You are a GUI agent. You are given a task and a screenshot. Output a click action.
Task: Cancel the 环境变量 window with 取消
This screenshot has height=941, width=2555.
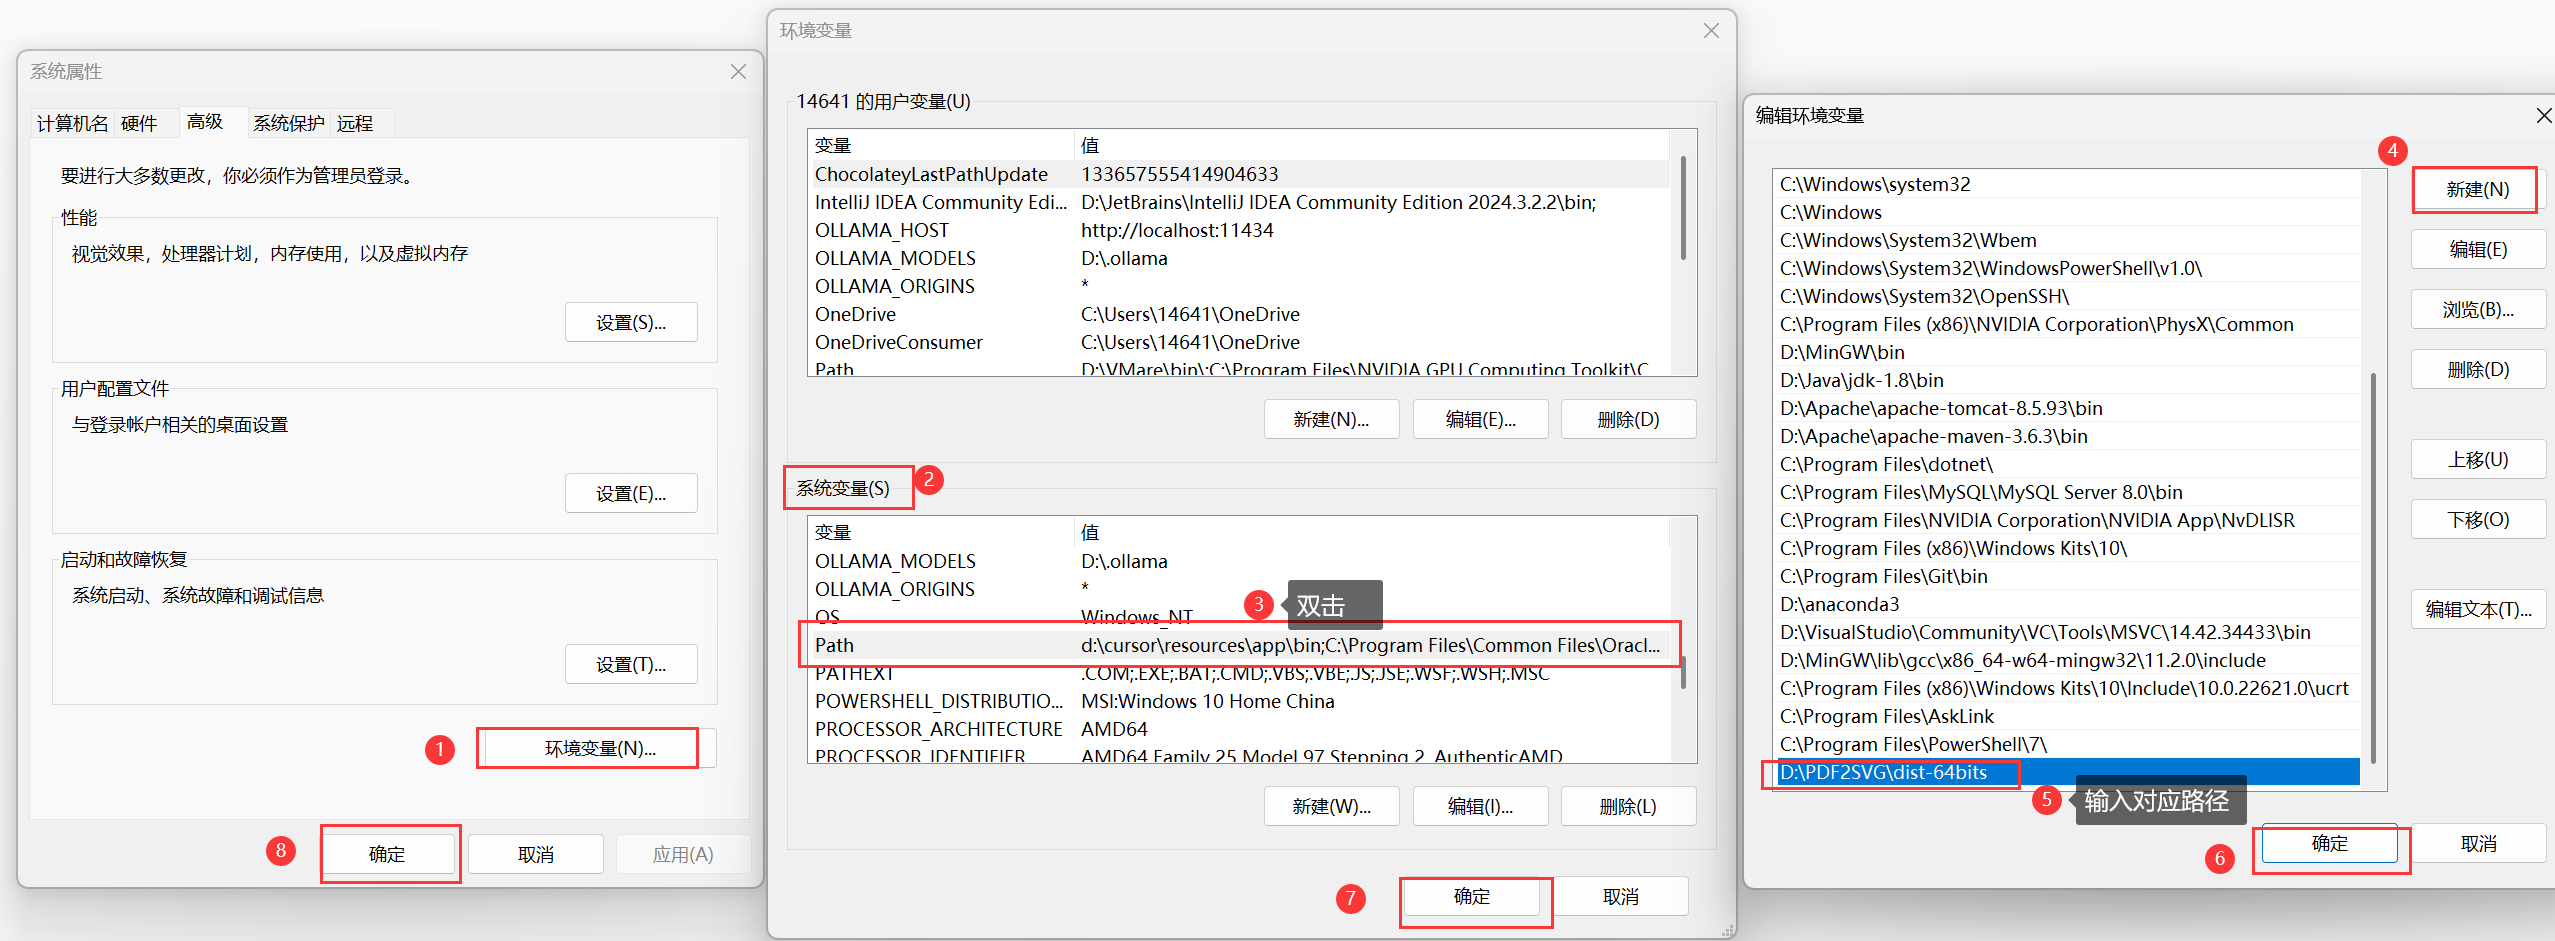(x=1621, y=896)
